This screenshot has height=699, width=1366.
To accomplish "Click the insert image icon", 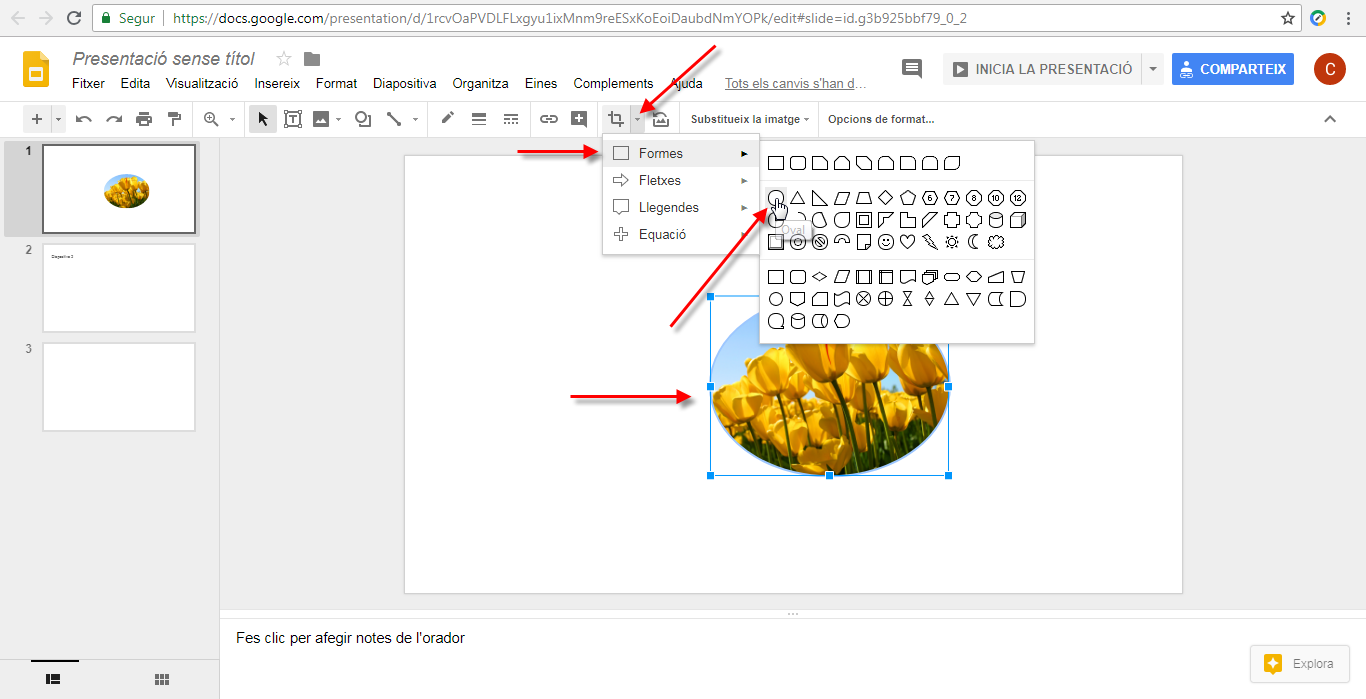I will tap(321, 119).
